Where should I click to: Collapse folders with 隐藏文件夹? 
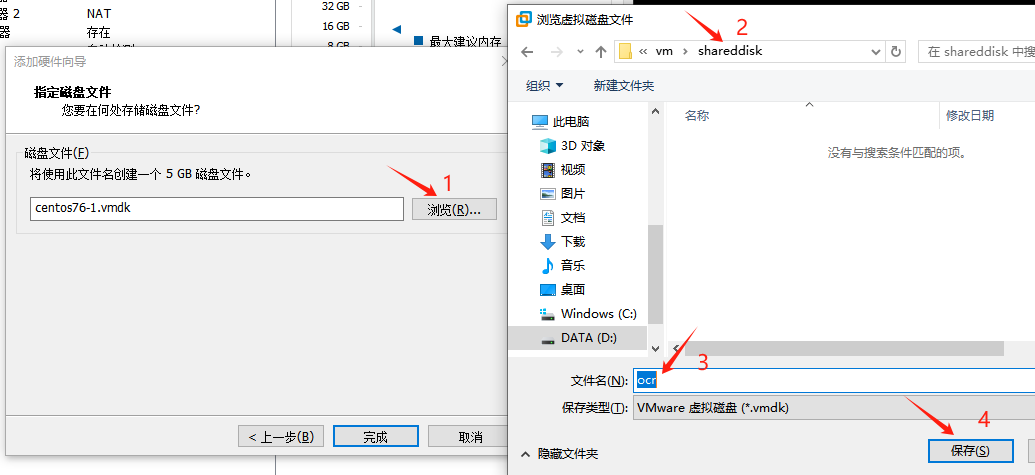[x=560, y=454]
